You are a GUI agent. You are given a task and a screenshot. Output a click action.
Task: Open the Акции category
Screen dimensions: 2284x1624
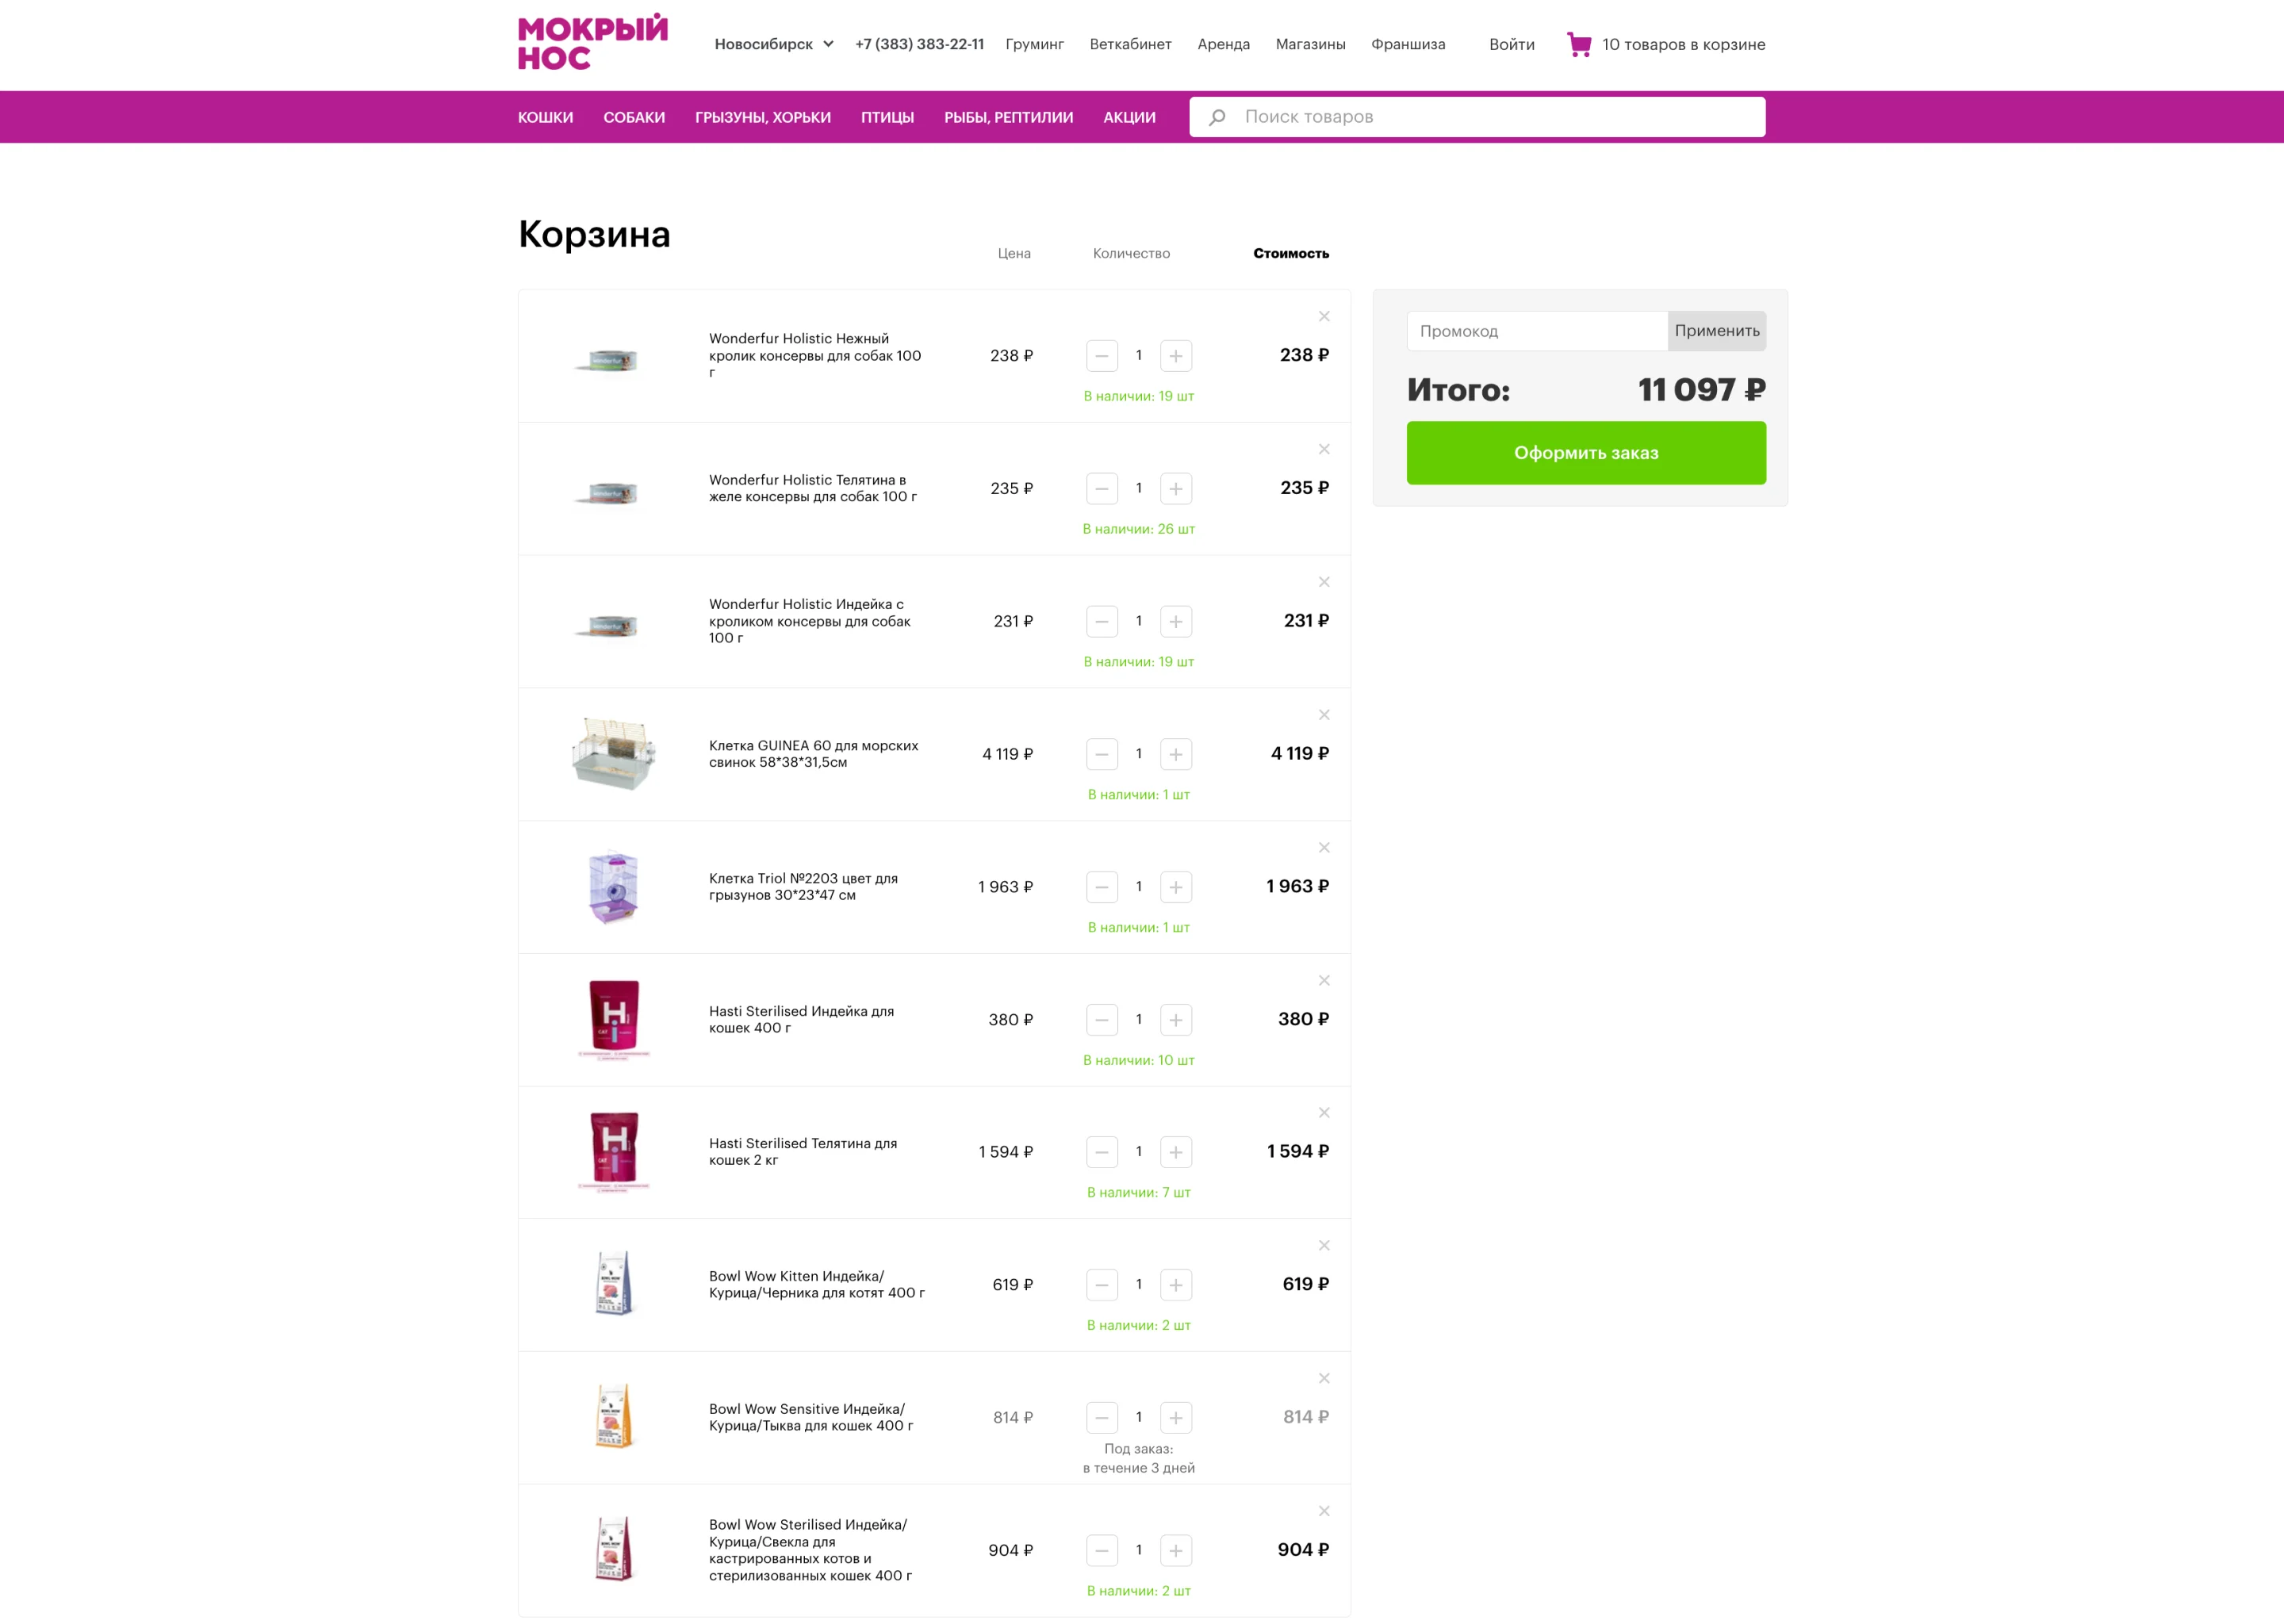click(x=1130, y=117)
